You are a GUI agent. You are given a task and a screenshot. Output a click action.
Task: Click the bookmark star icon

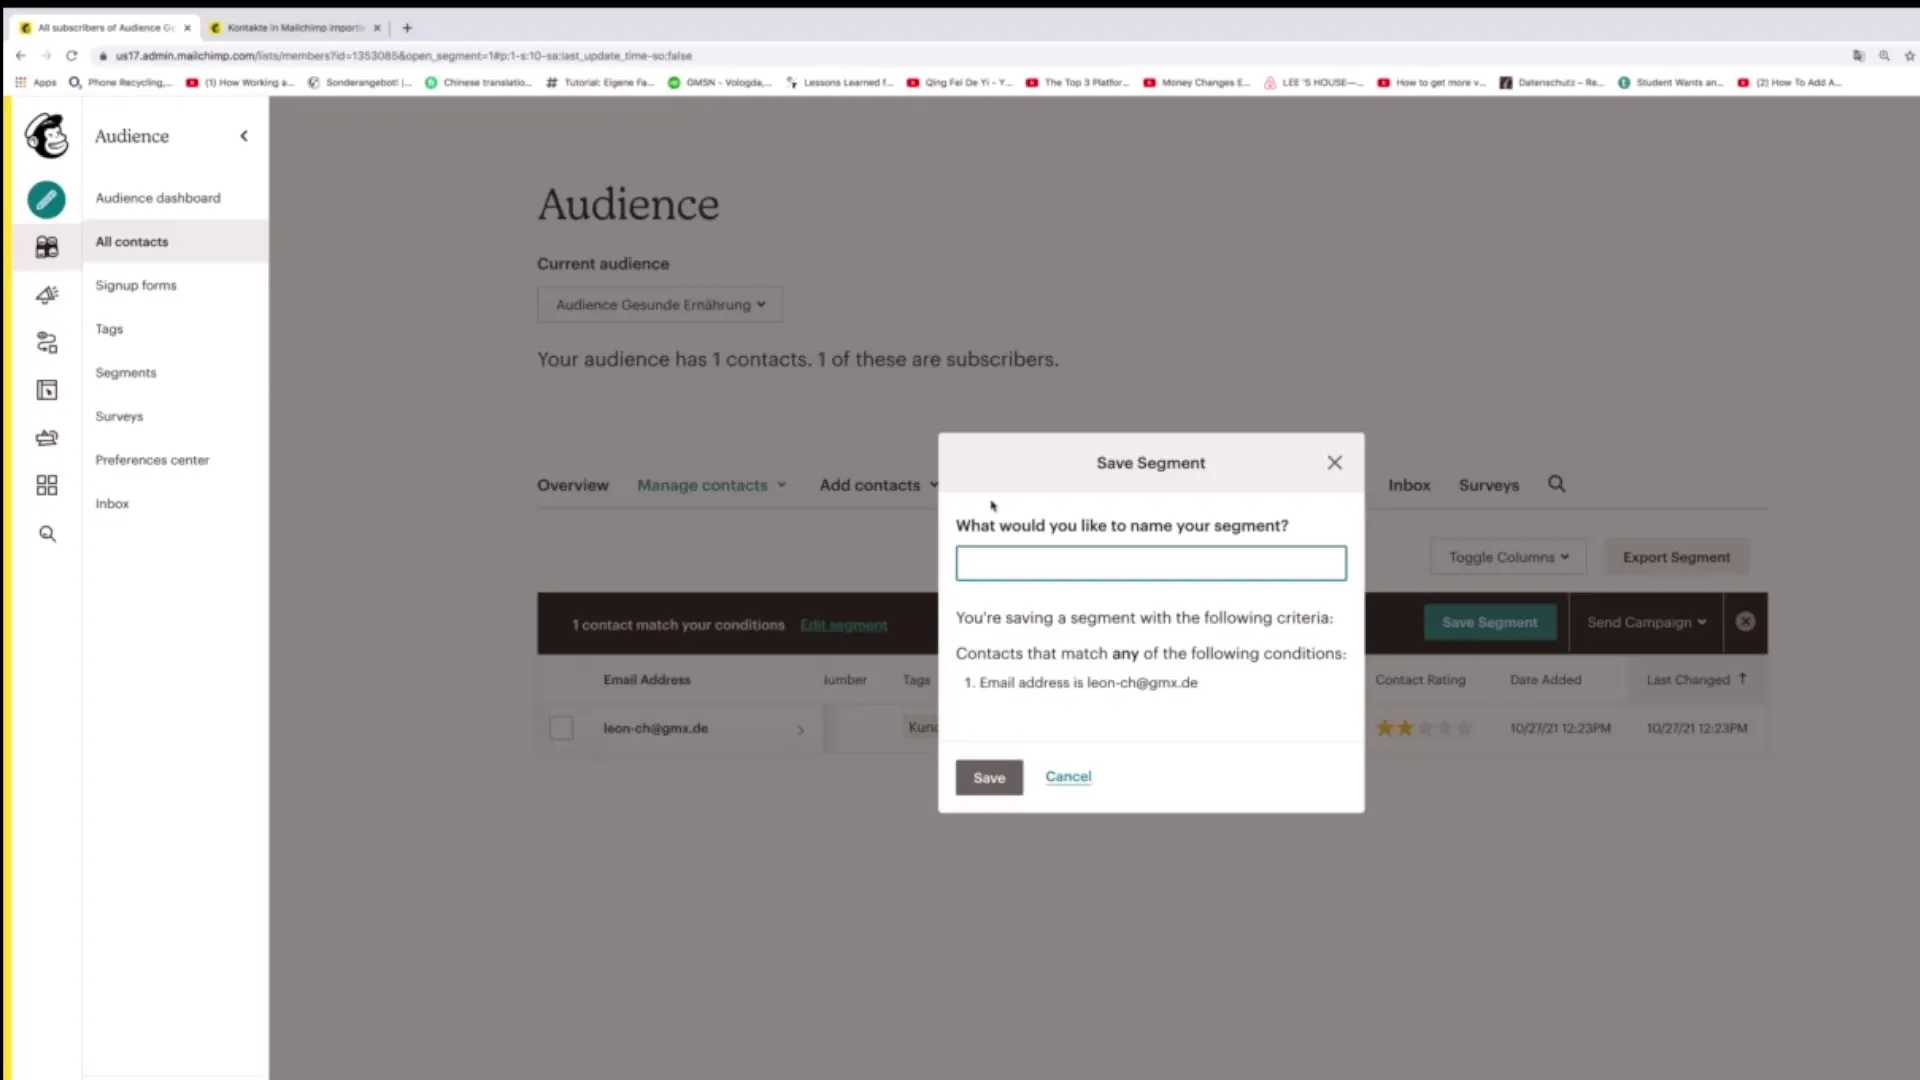coord(1909,56)
